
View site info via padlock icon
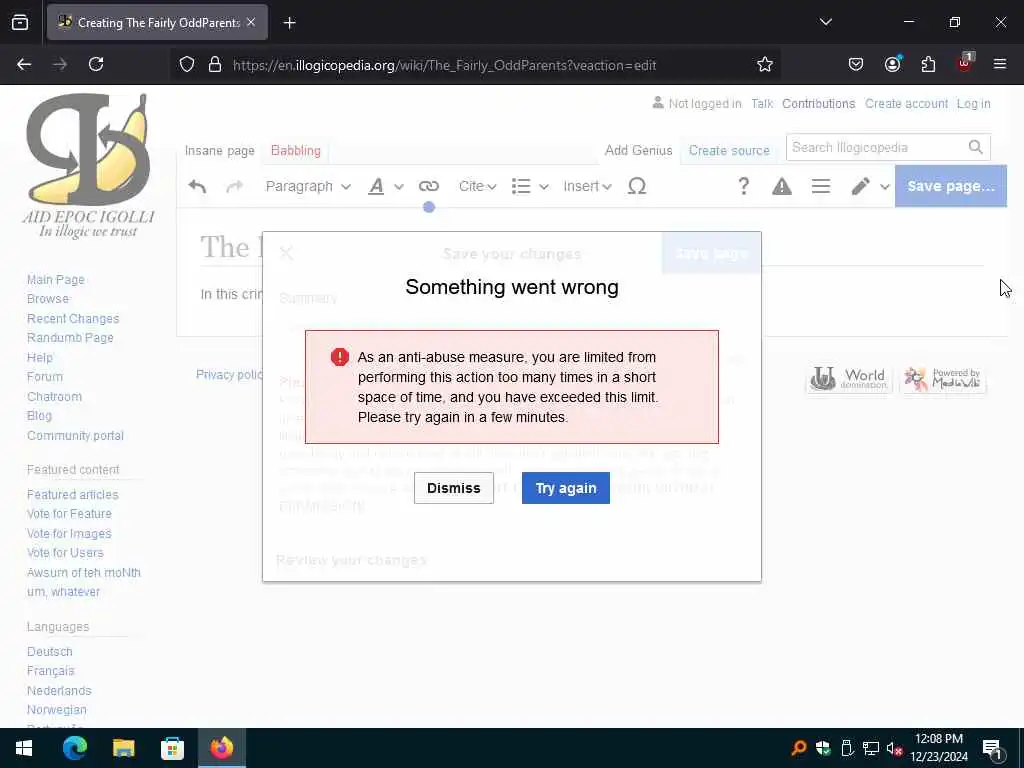click(215, 65)
